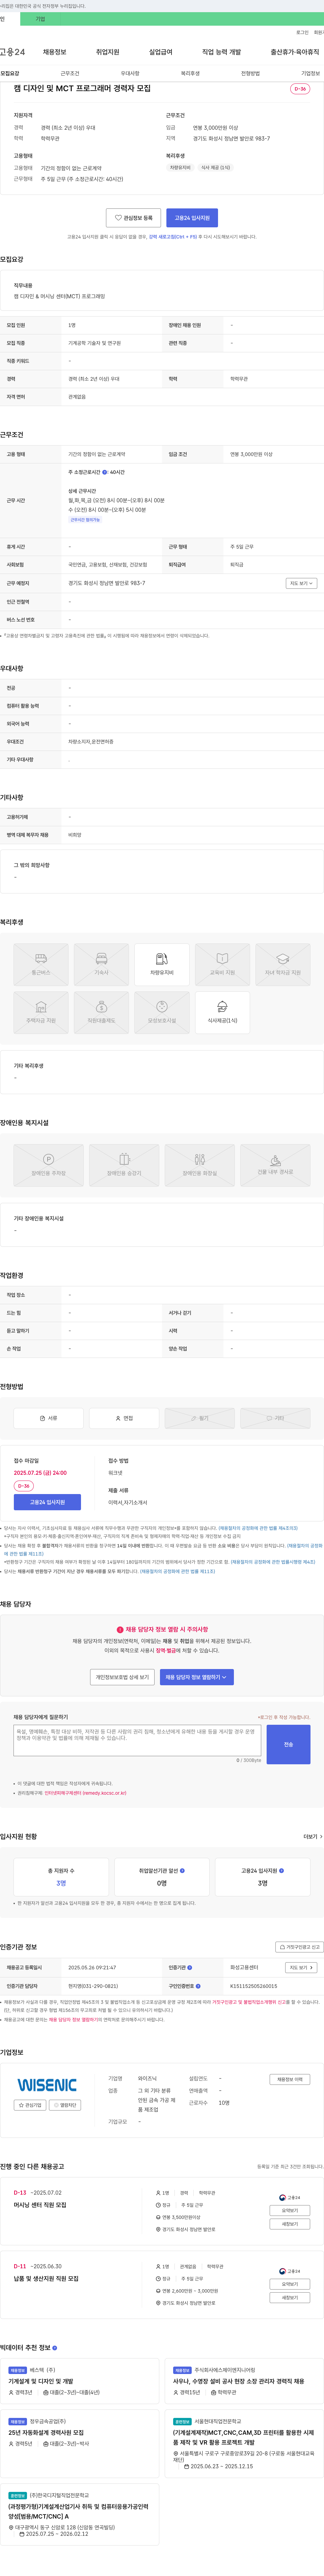Screen dimensions: 324x2576
Task: Open 머시닝 센터 직원 모집 posting
Action: coord(40,2205)
